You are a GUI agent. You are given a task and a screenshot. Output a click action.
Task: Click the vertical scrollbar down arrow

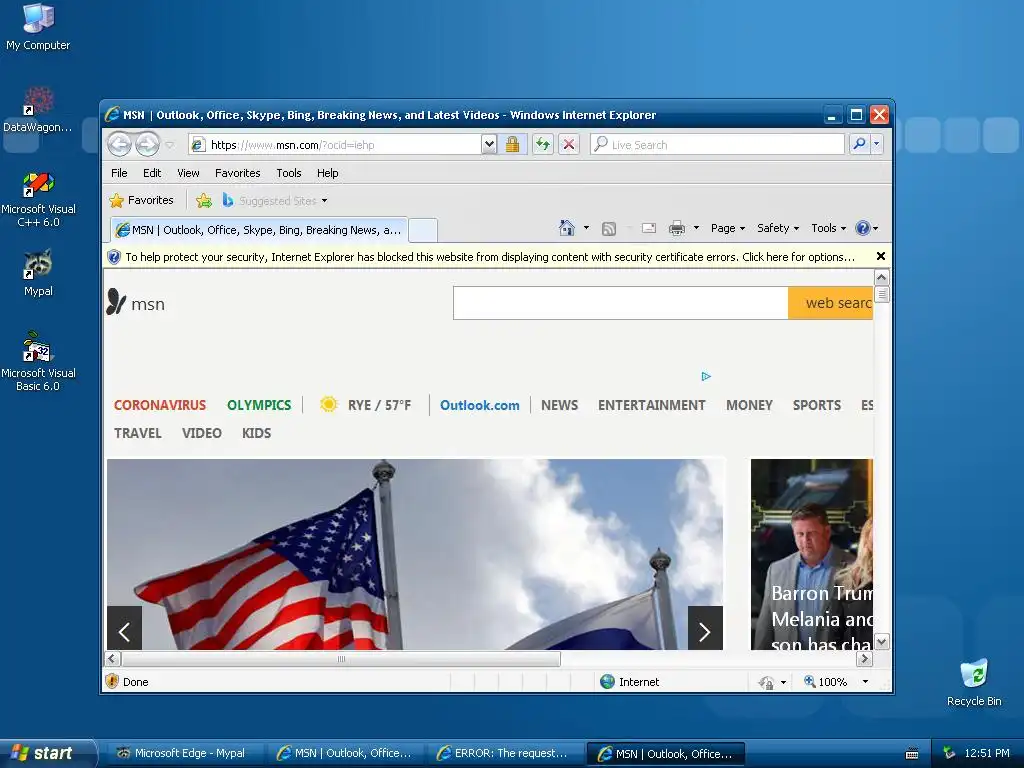[881, 641]
